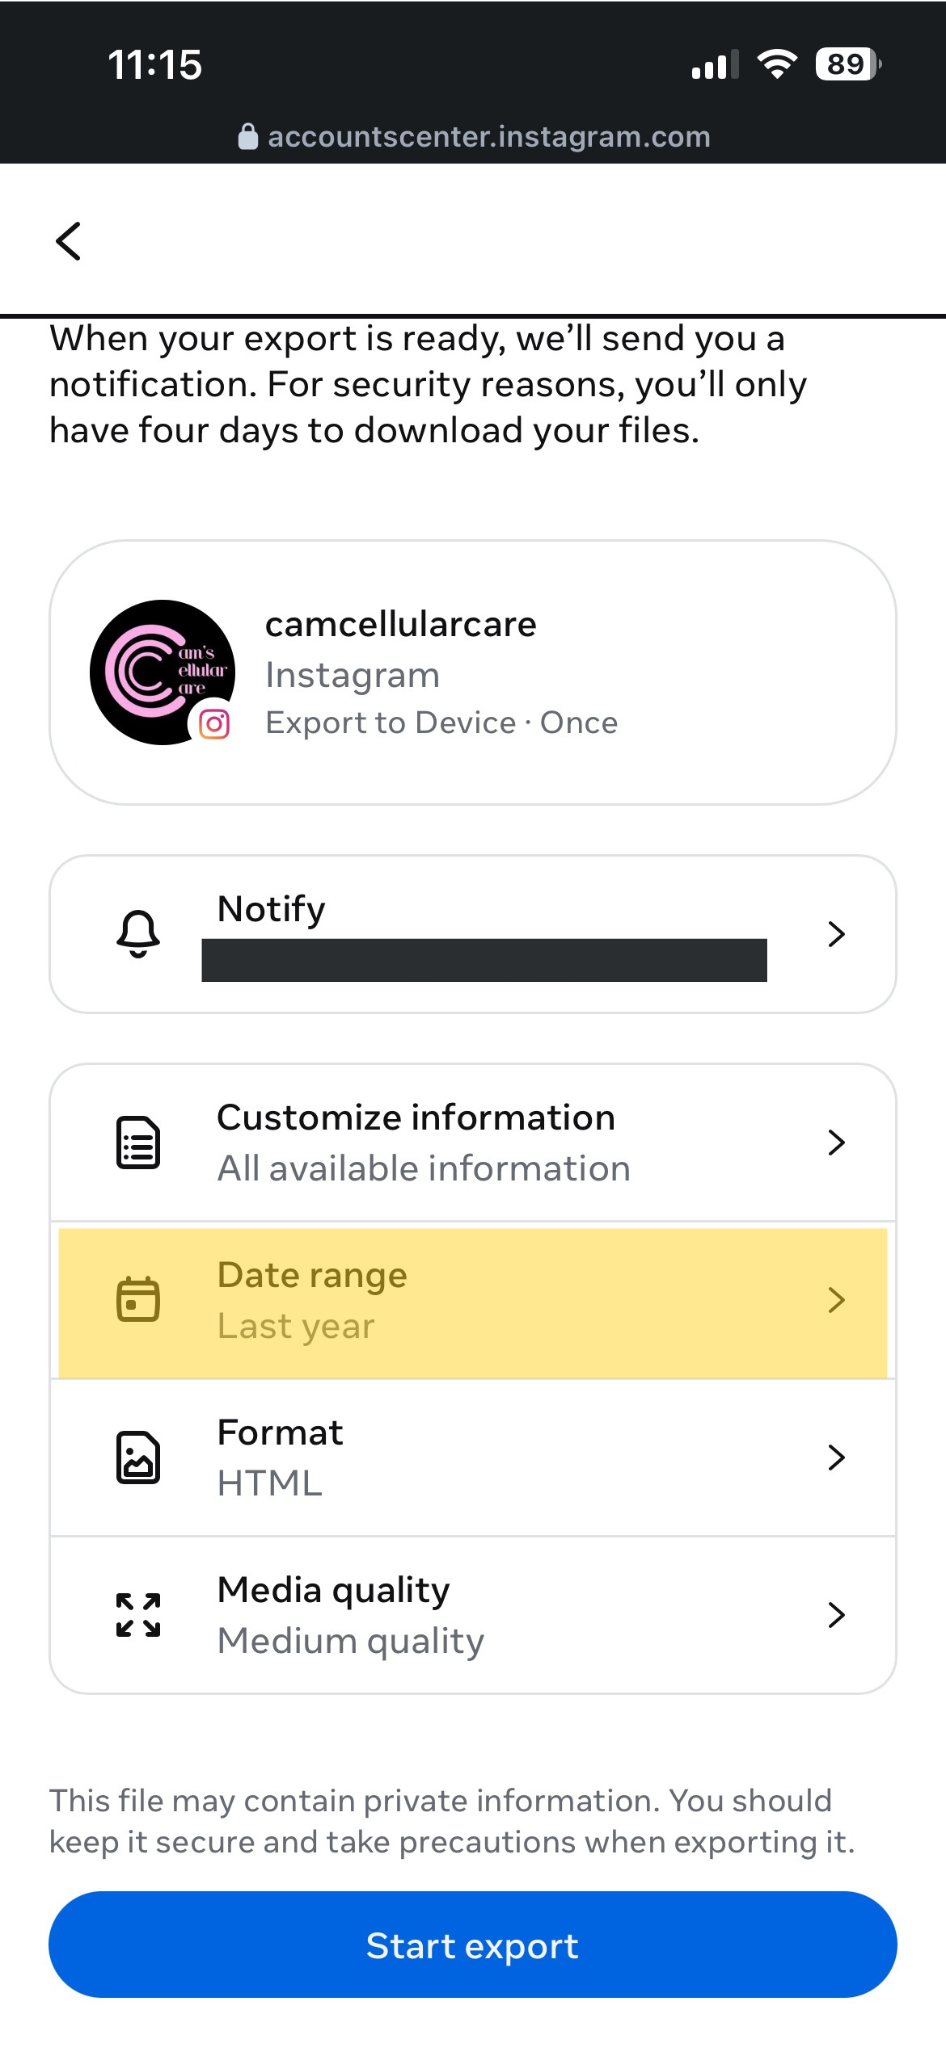
Task: Open the Media quality chevron arrow
Action: pos(837,1615)
